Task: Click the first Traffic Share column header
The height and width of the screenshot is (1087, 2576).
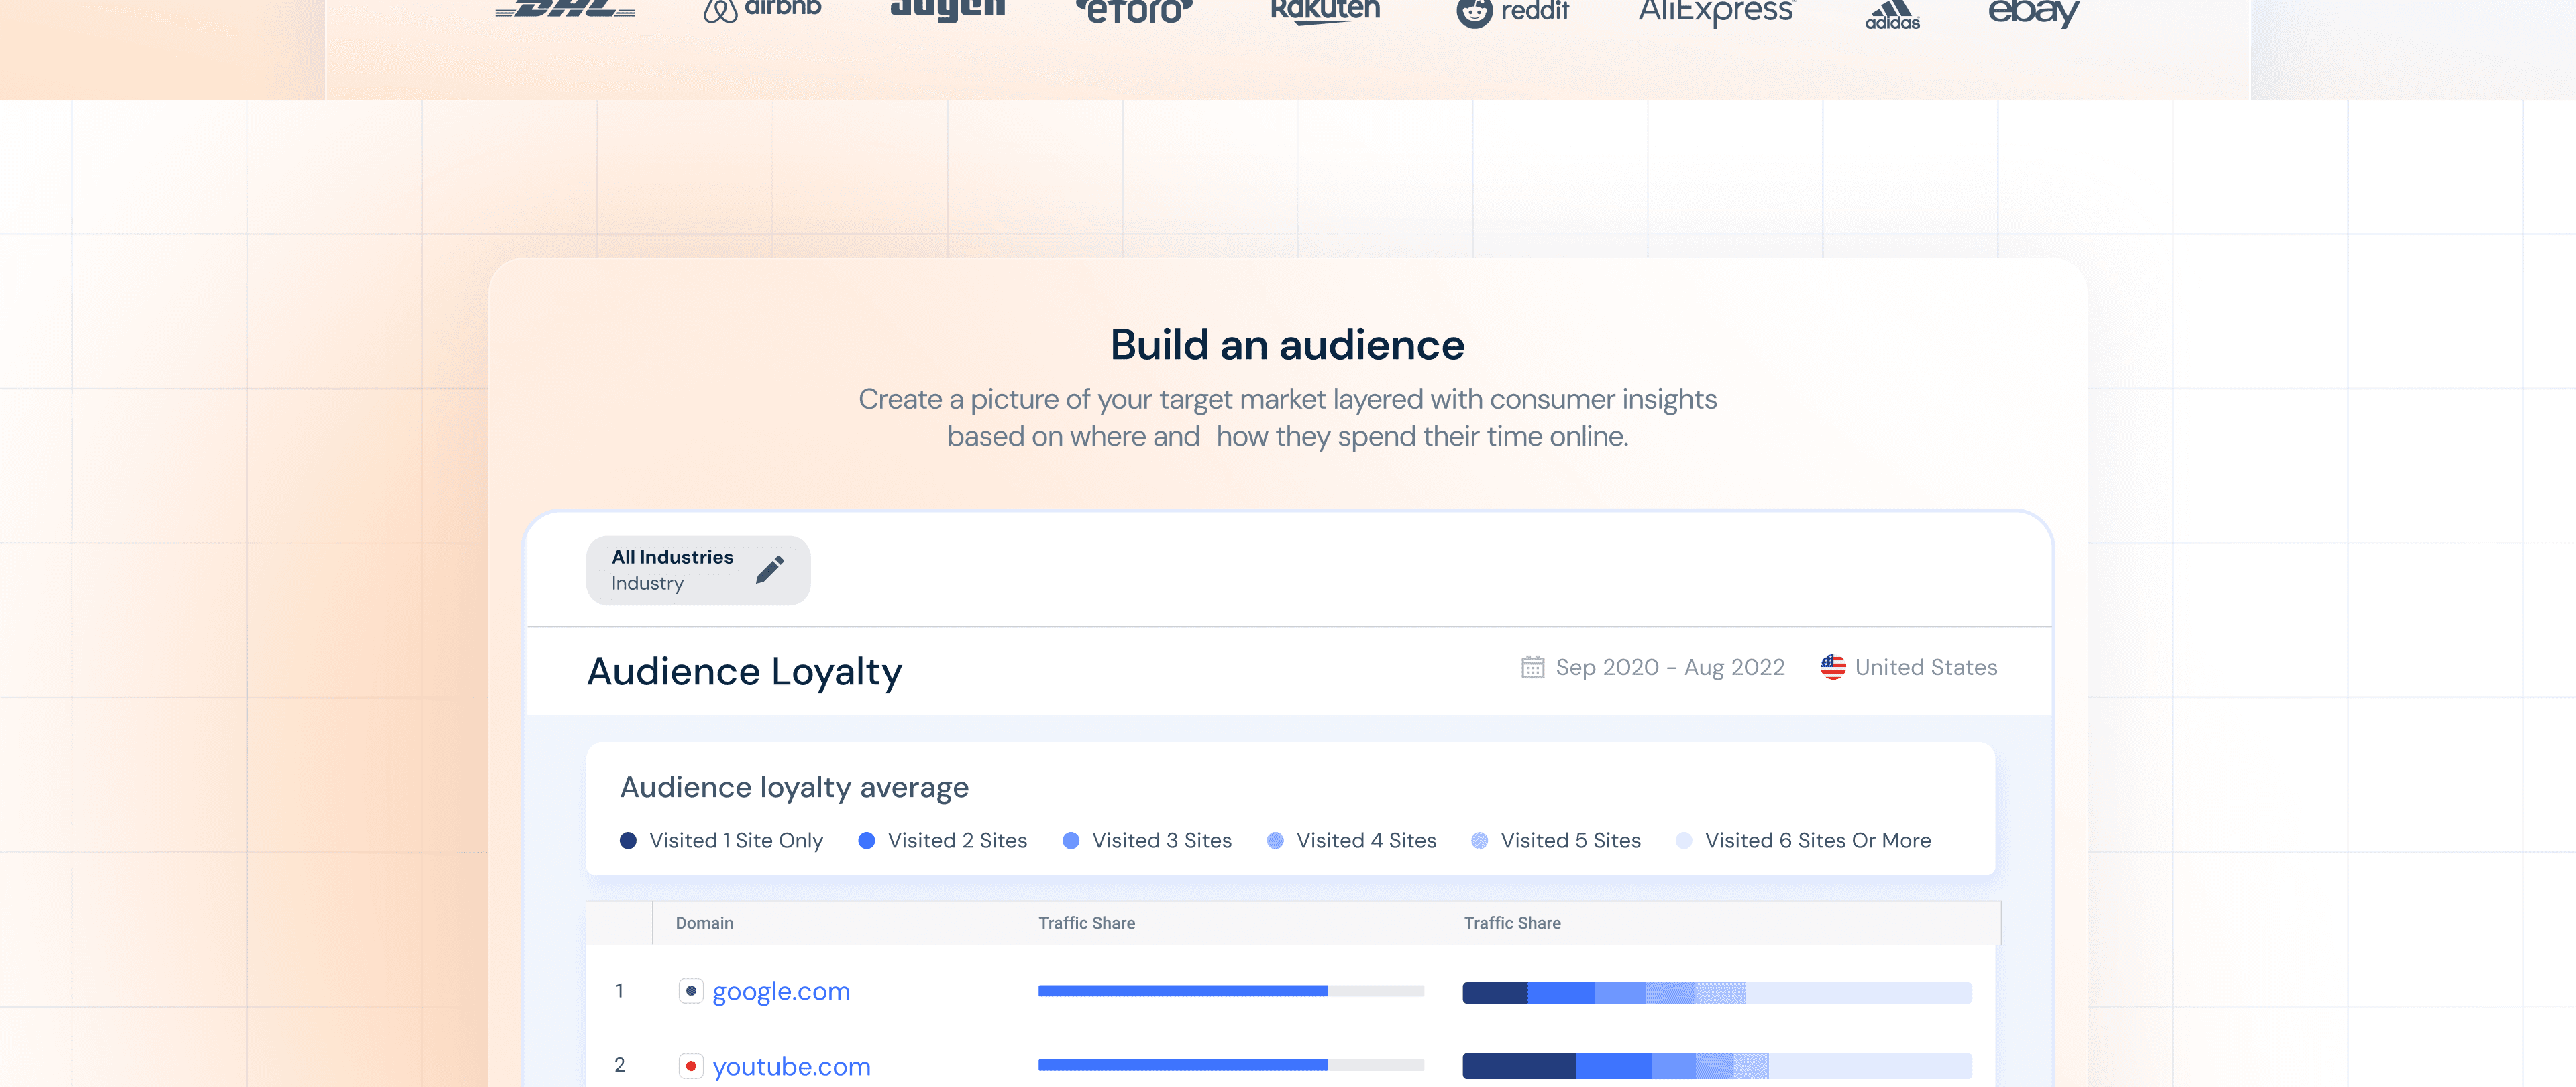Action: [x=1086, y=923]
